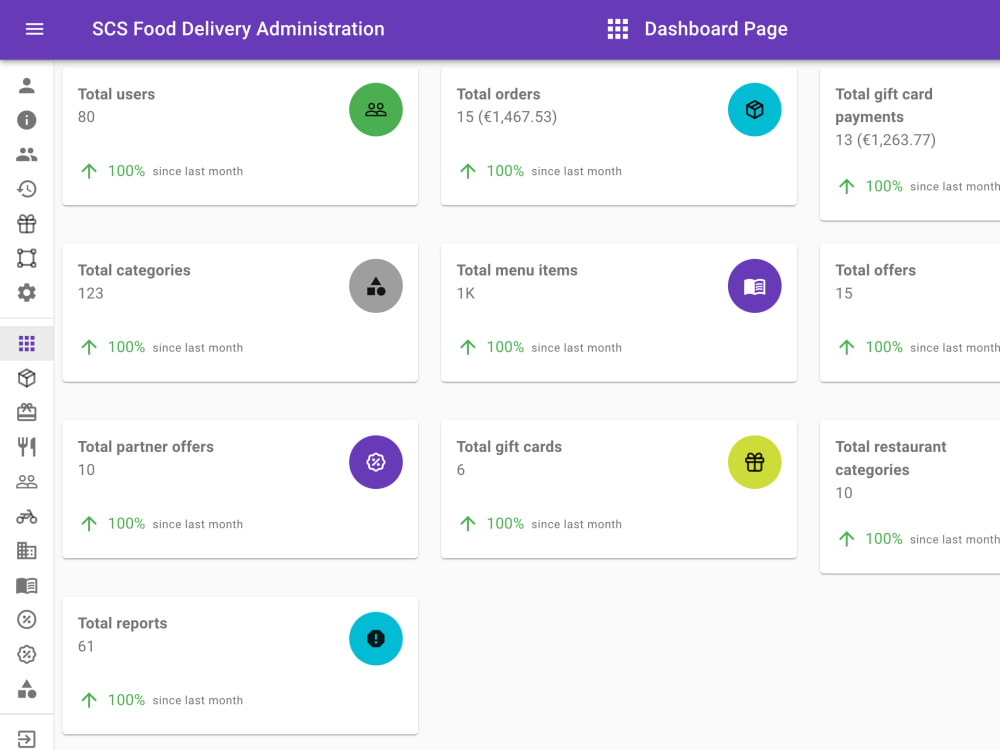
Task: Click the Total partner offers card title
Action: tap(145, 446)
